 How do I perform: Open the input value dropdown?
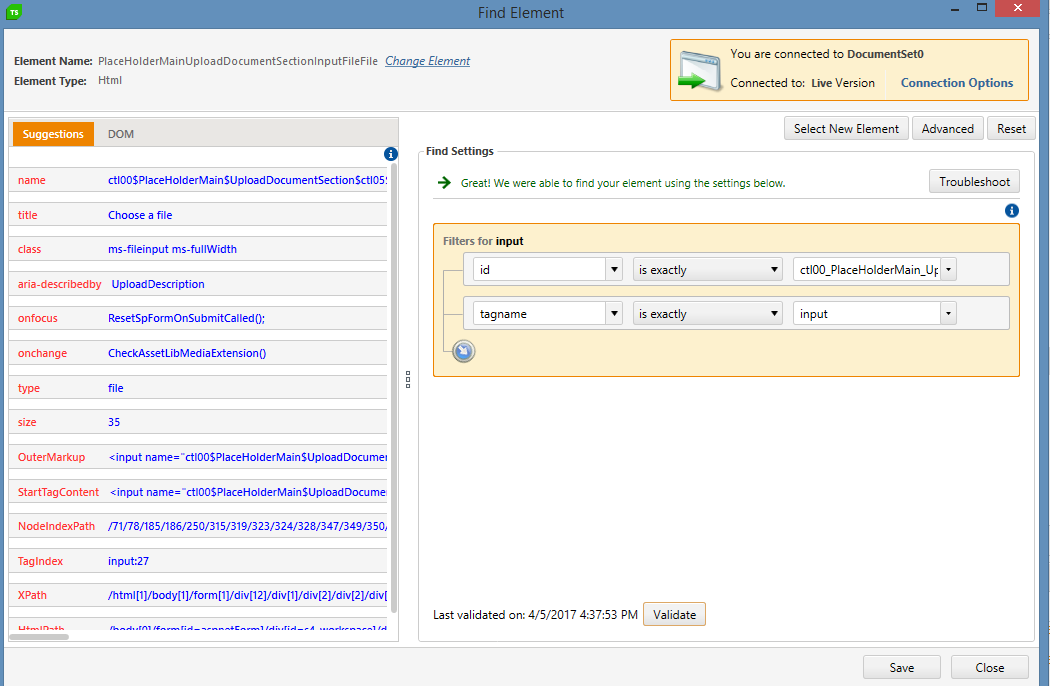point(947,314)
